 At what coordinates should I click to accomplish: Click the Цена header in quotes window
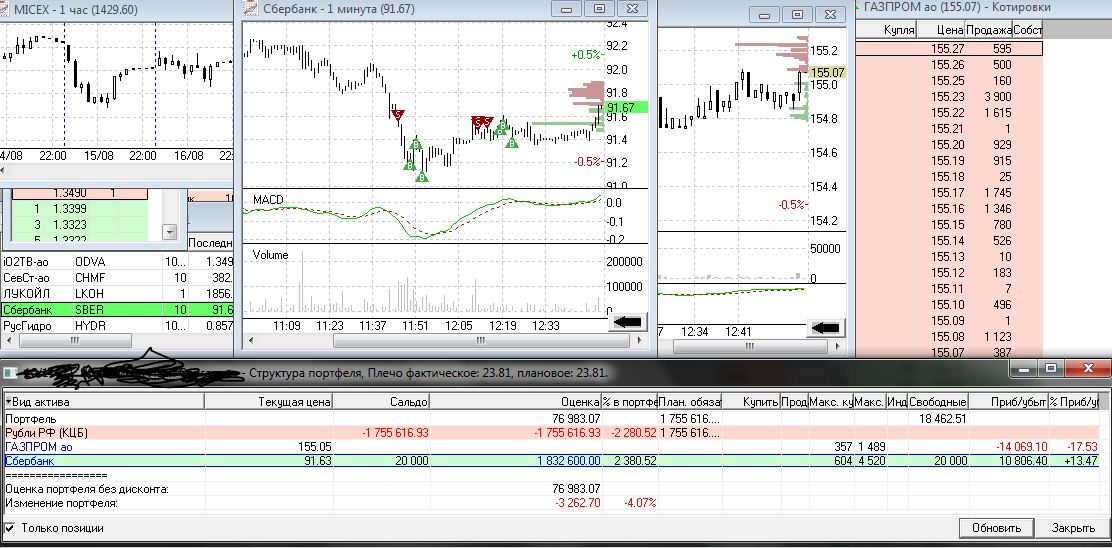click(941, 30)
